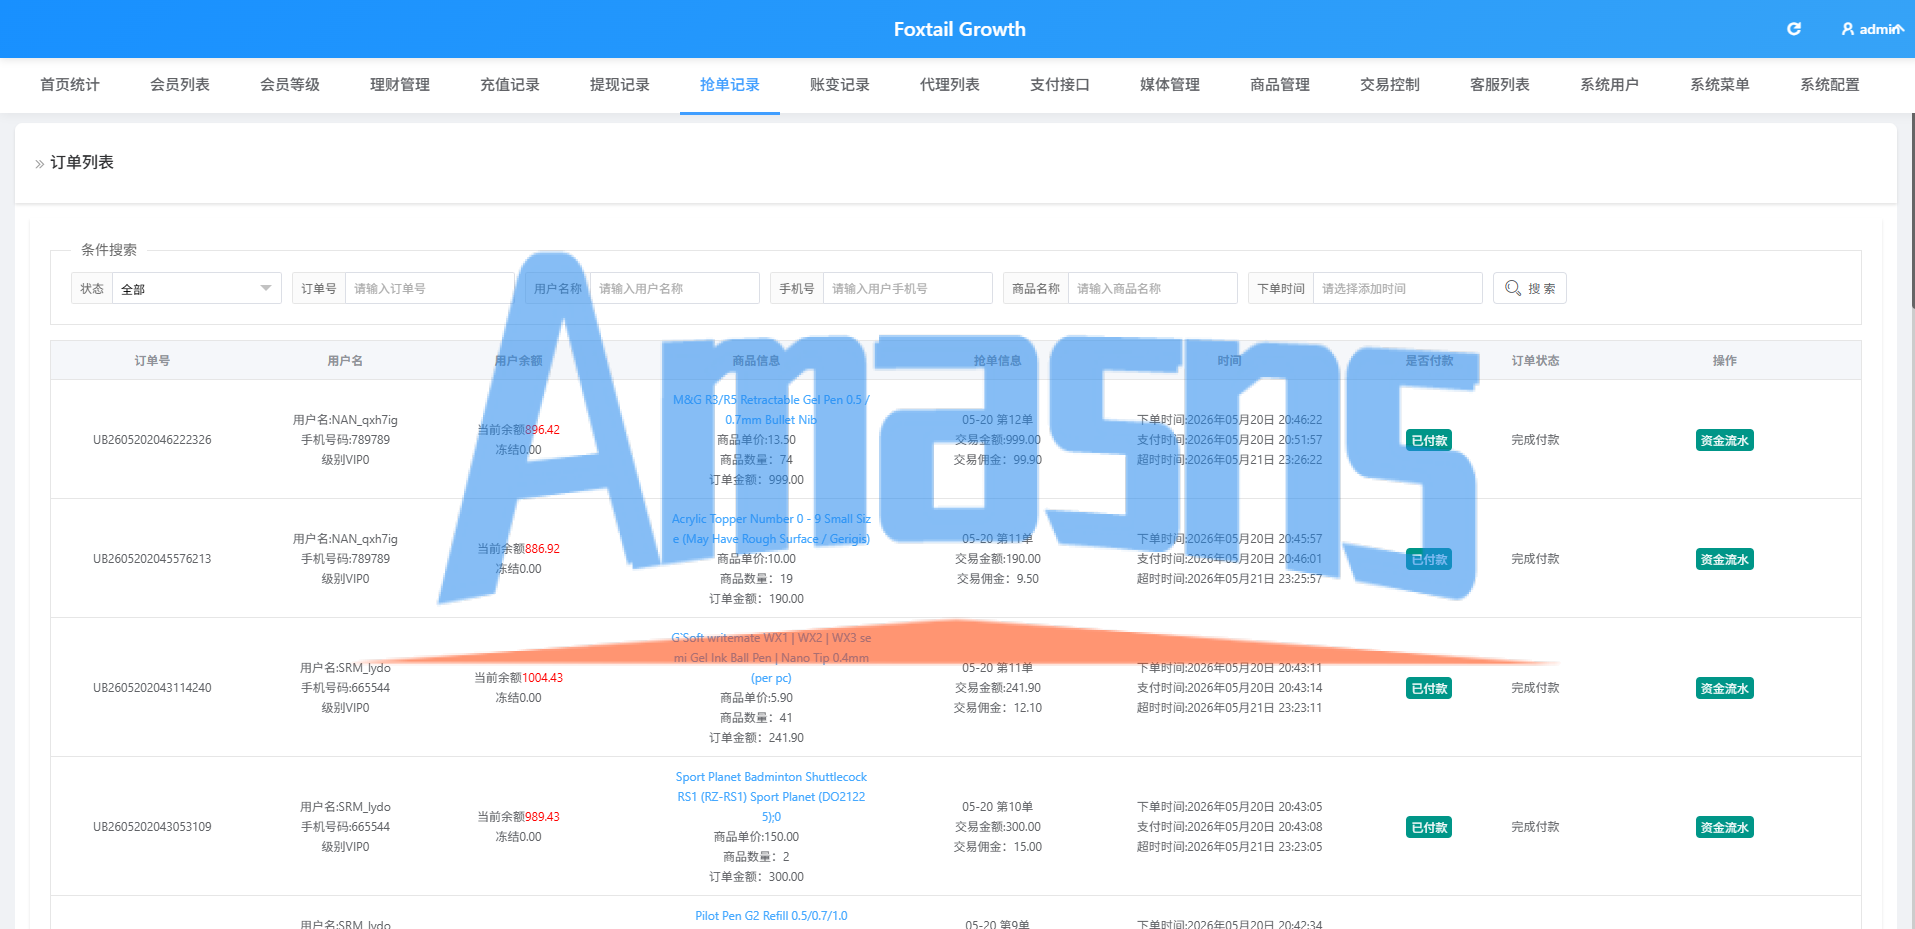Switch to 会员列表 tab
Image resolution: width=1915 pixels, height=929 pixels.
(x=180, y=85)
